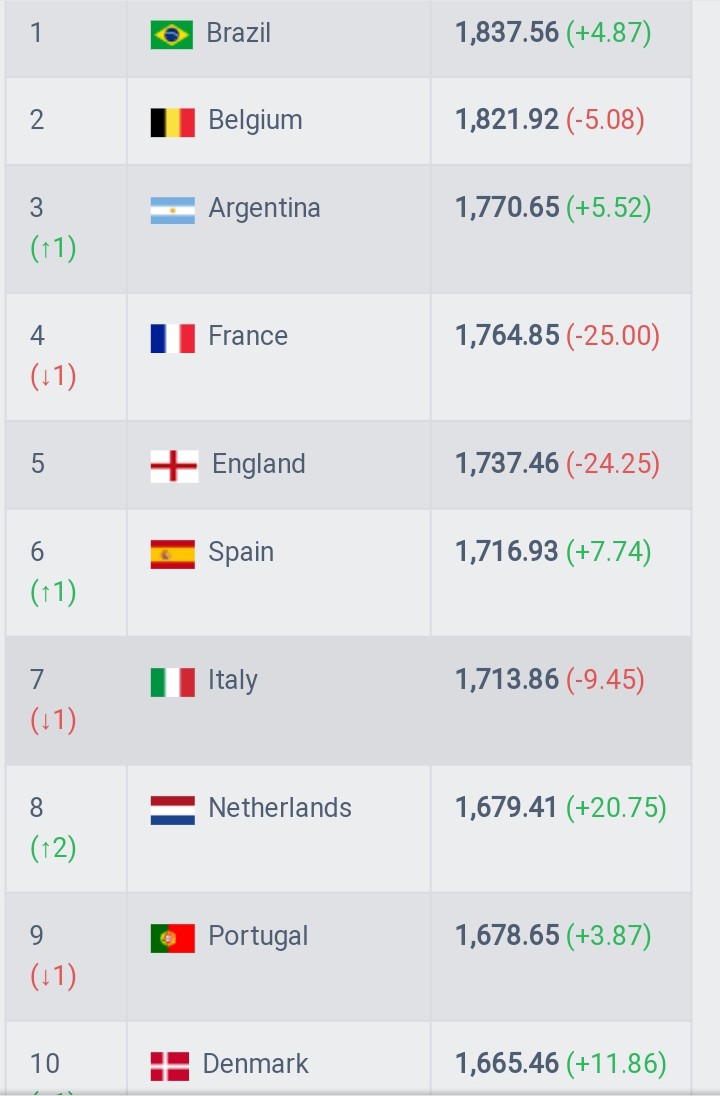Click the France flag icon
The image size is (720, 1096).
click(173, 338)
